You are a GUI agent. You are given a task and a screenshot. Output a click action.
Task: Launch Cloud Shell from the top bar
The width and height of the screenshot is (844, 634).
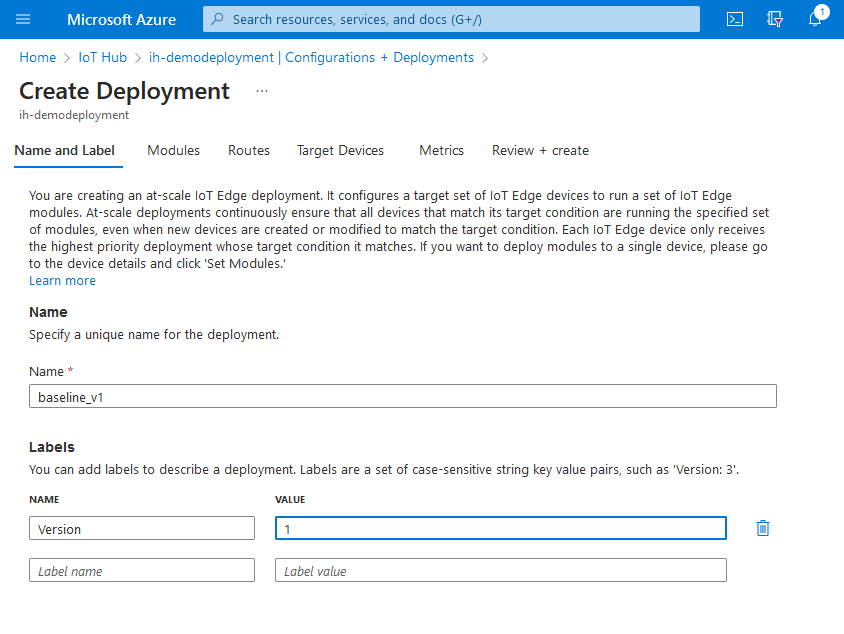coord(734,19)
